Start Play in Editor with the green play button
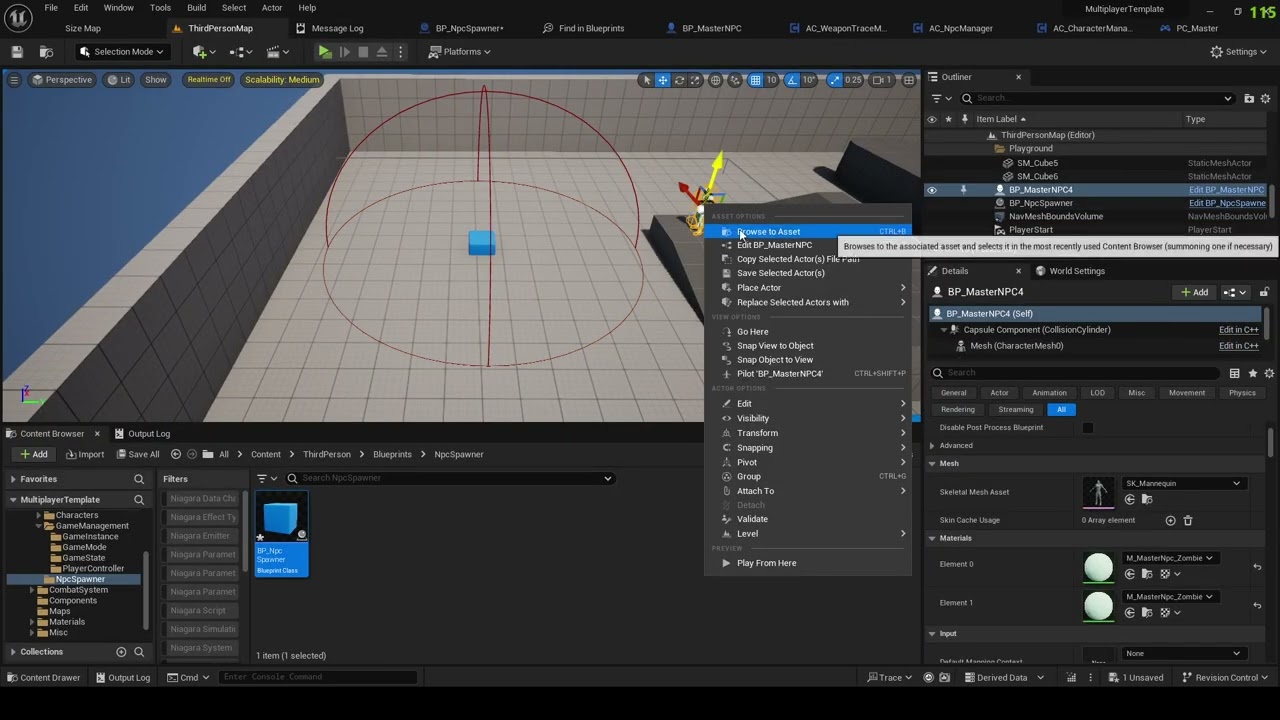The width and height of the screenshot is (1280, 720). tap(325, 52)
